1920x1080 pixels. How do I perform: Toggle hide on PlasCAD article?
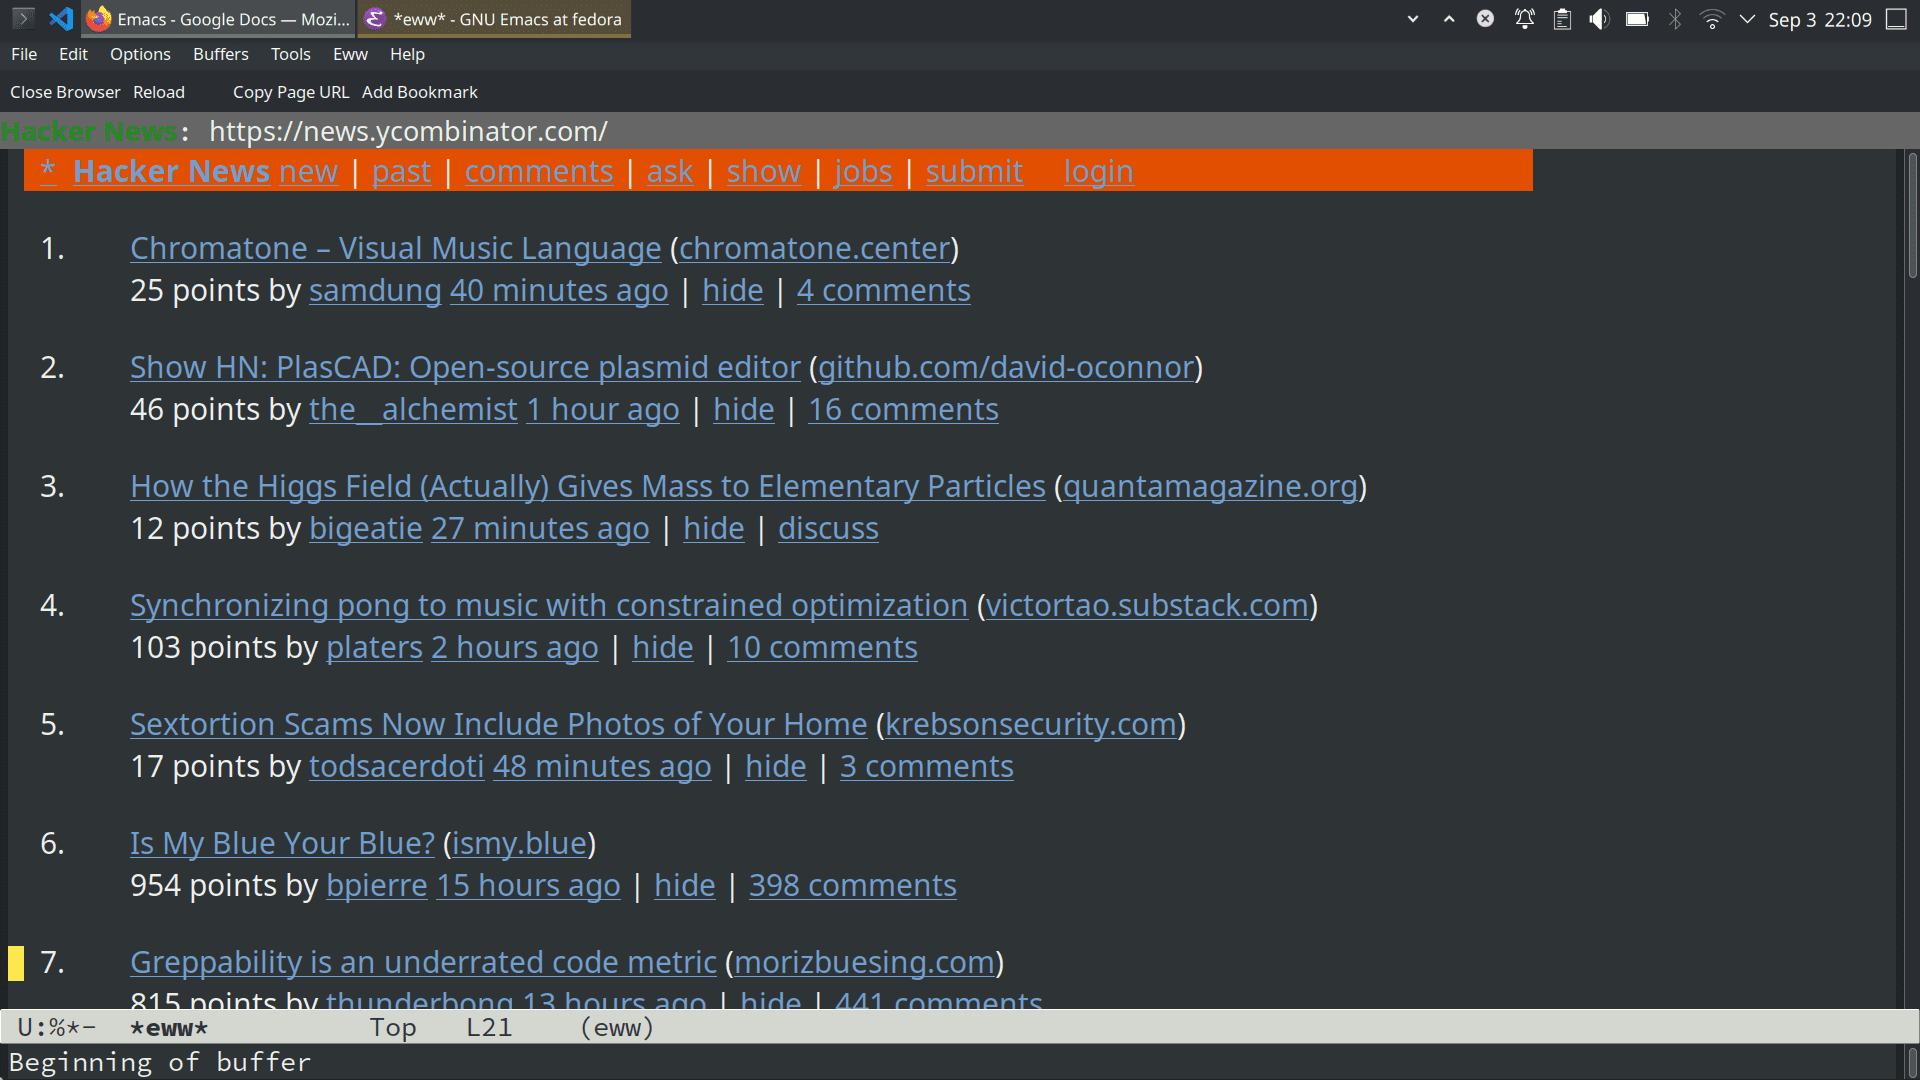[x=742, y=409]
